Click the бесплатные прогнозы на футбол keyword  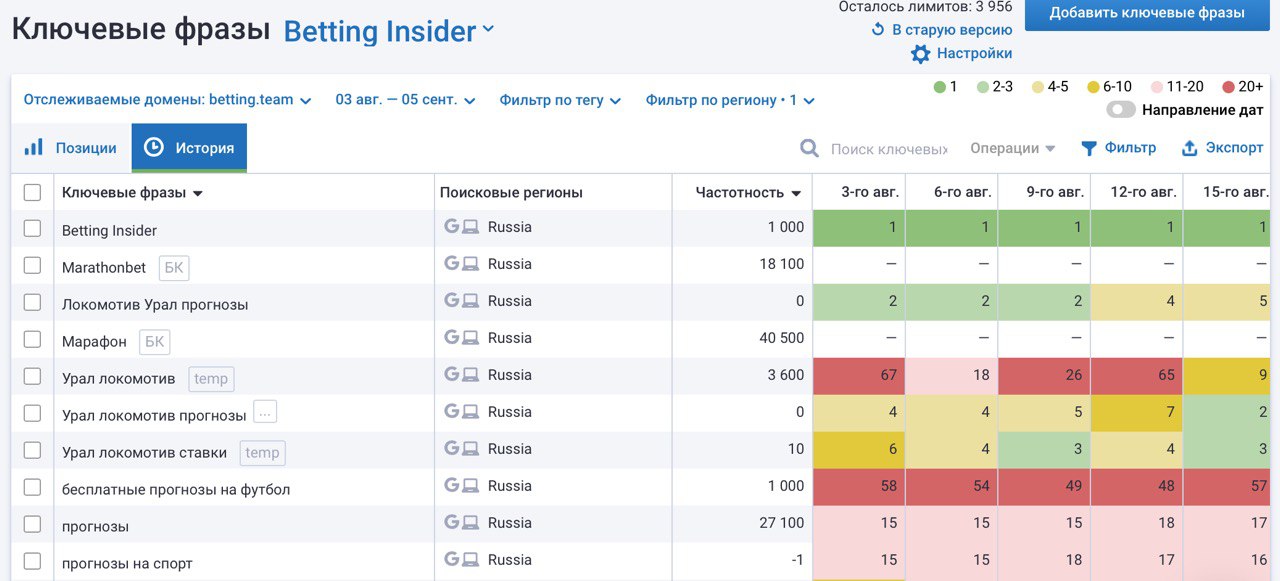(176, 490)
